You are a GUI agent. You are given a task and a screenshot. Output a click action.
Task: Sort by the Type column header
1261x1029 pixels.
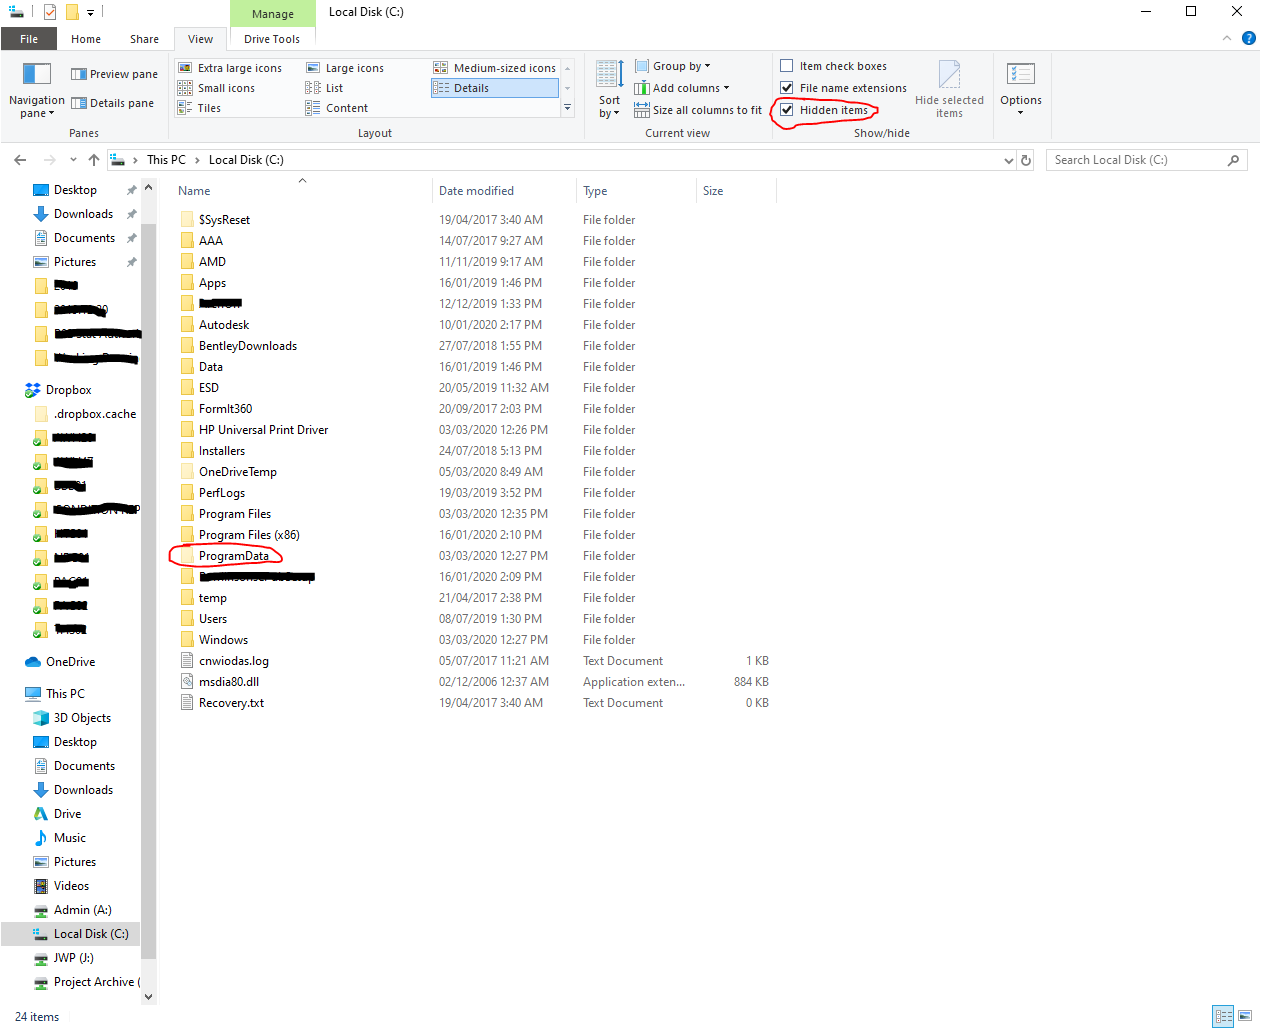point(636,191)
